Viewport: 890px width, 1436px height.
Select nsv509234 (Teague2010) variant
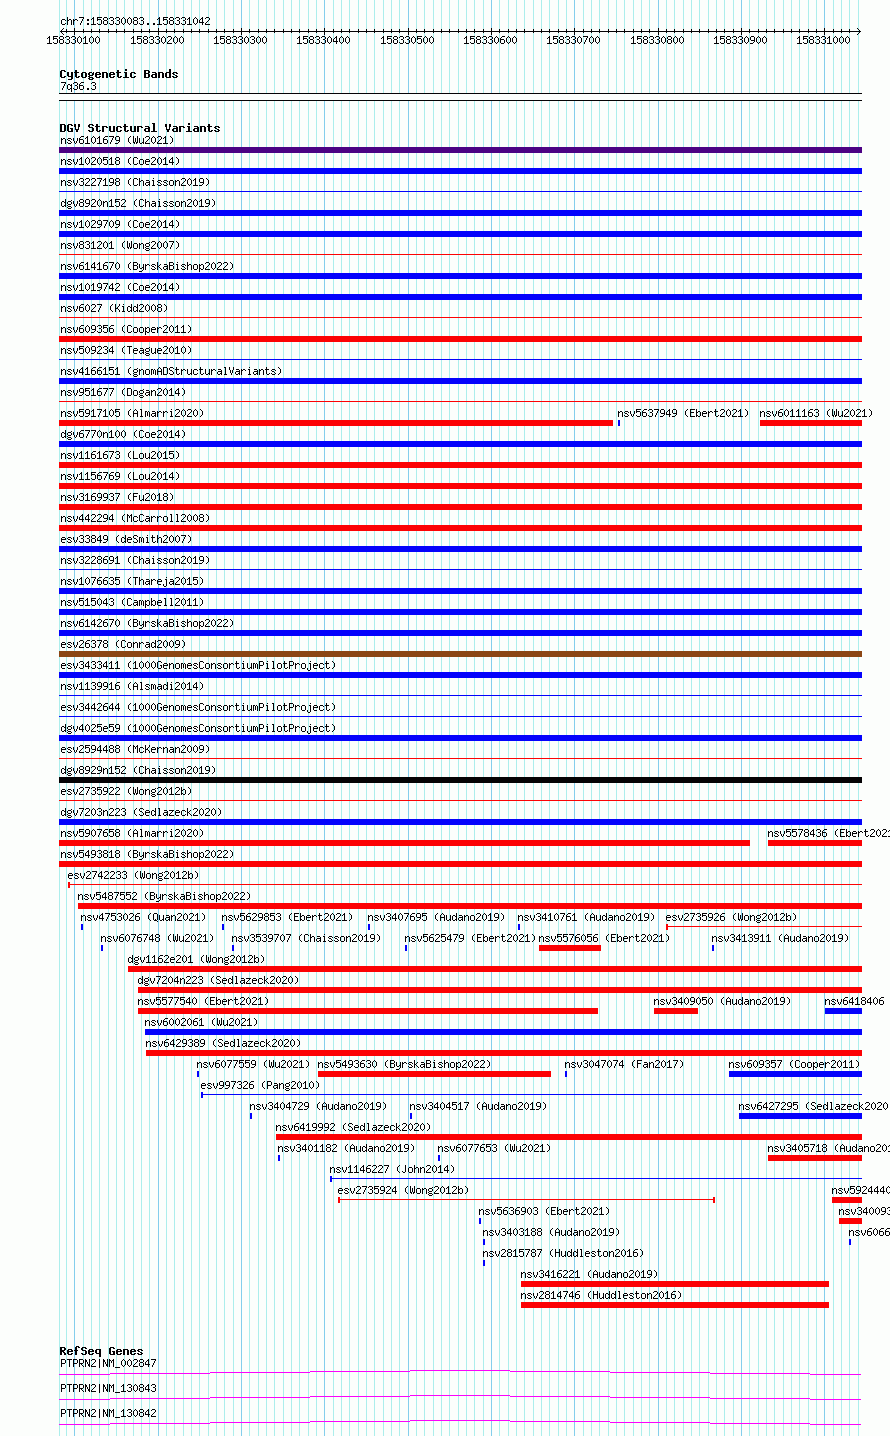[126, 350]
